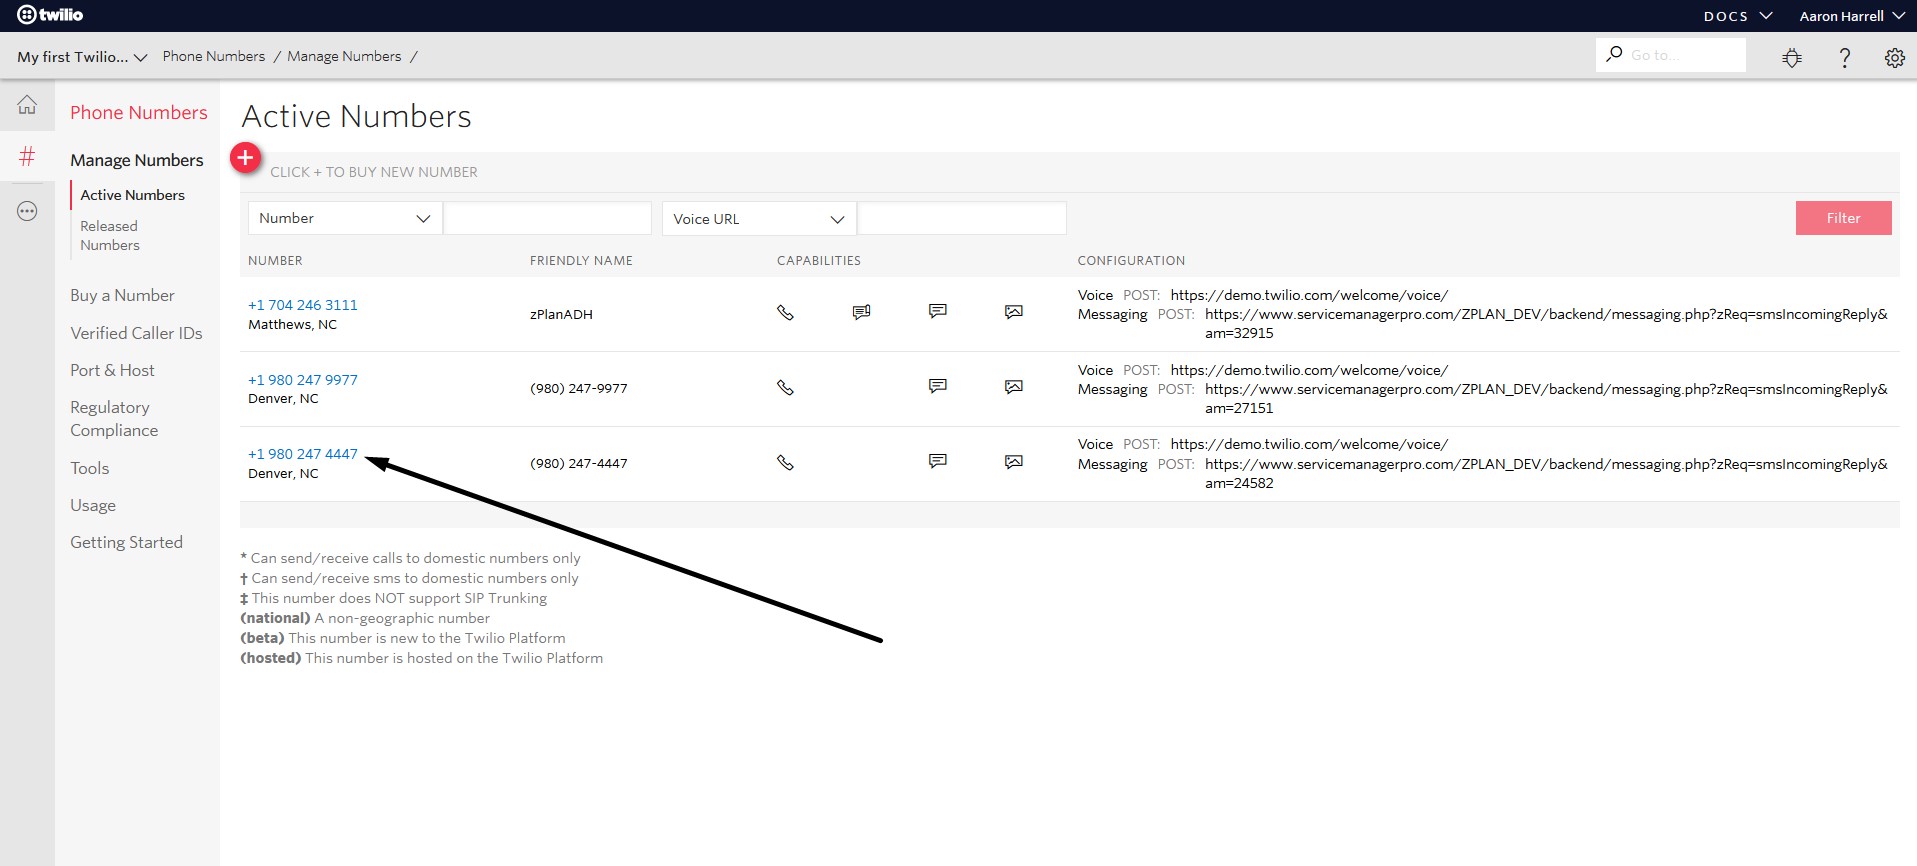The image size is (1917, 866).
Task: Select the hash Phone Numbers sidebar icon
Action: coord(27,156)
